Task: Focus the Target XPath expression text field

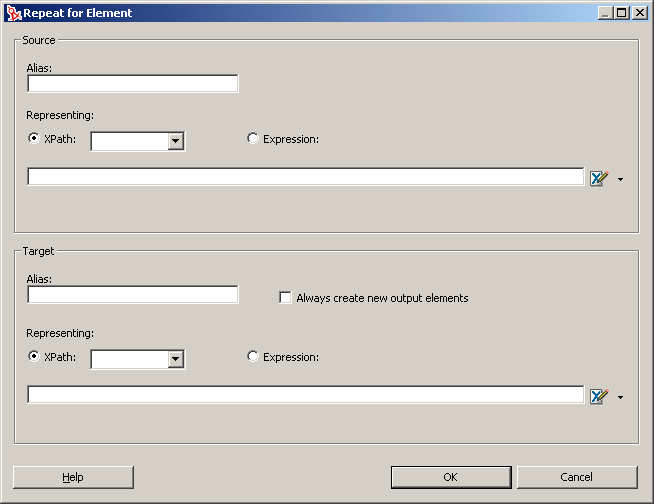Action: [306, 395]
